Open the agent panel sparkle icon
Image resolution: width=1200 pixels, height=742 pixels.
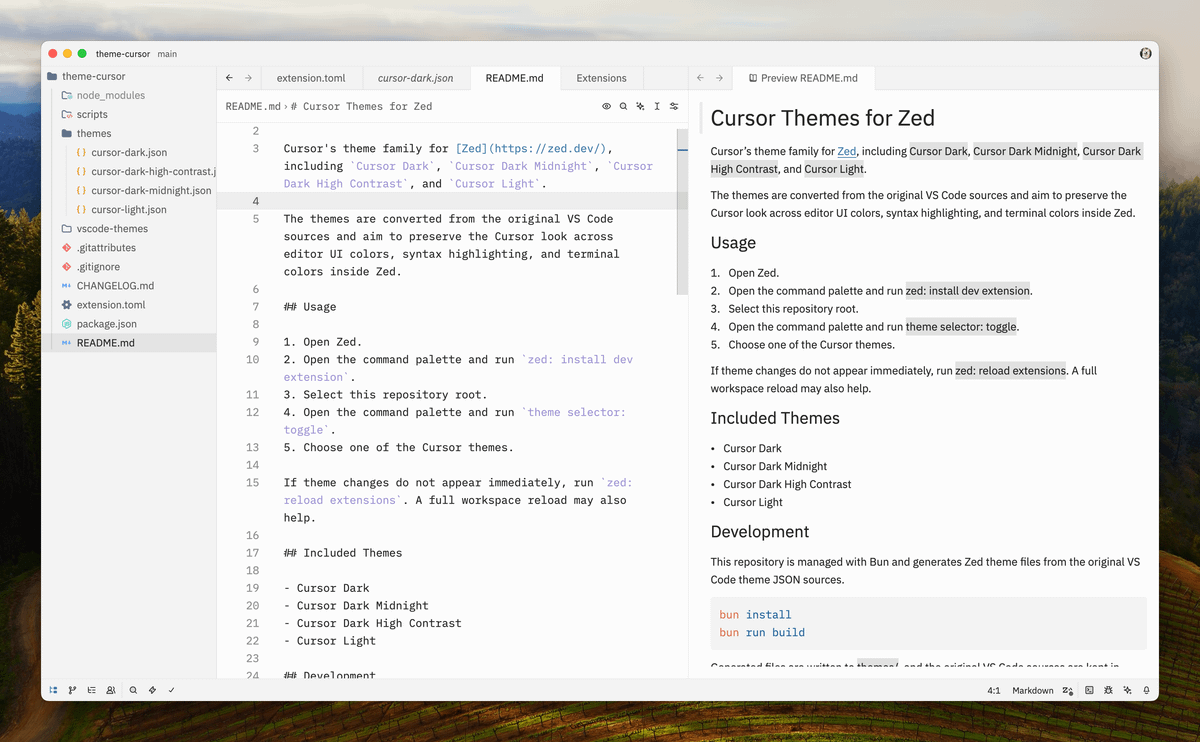point(1127,690)
